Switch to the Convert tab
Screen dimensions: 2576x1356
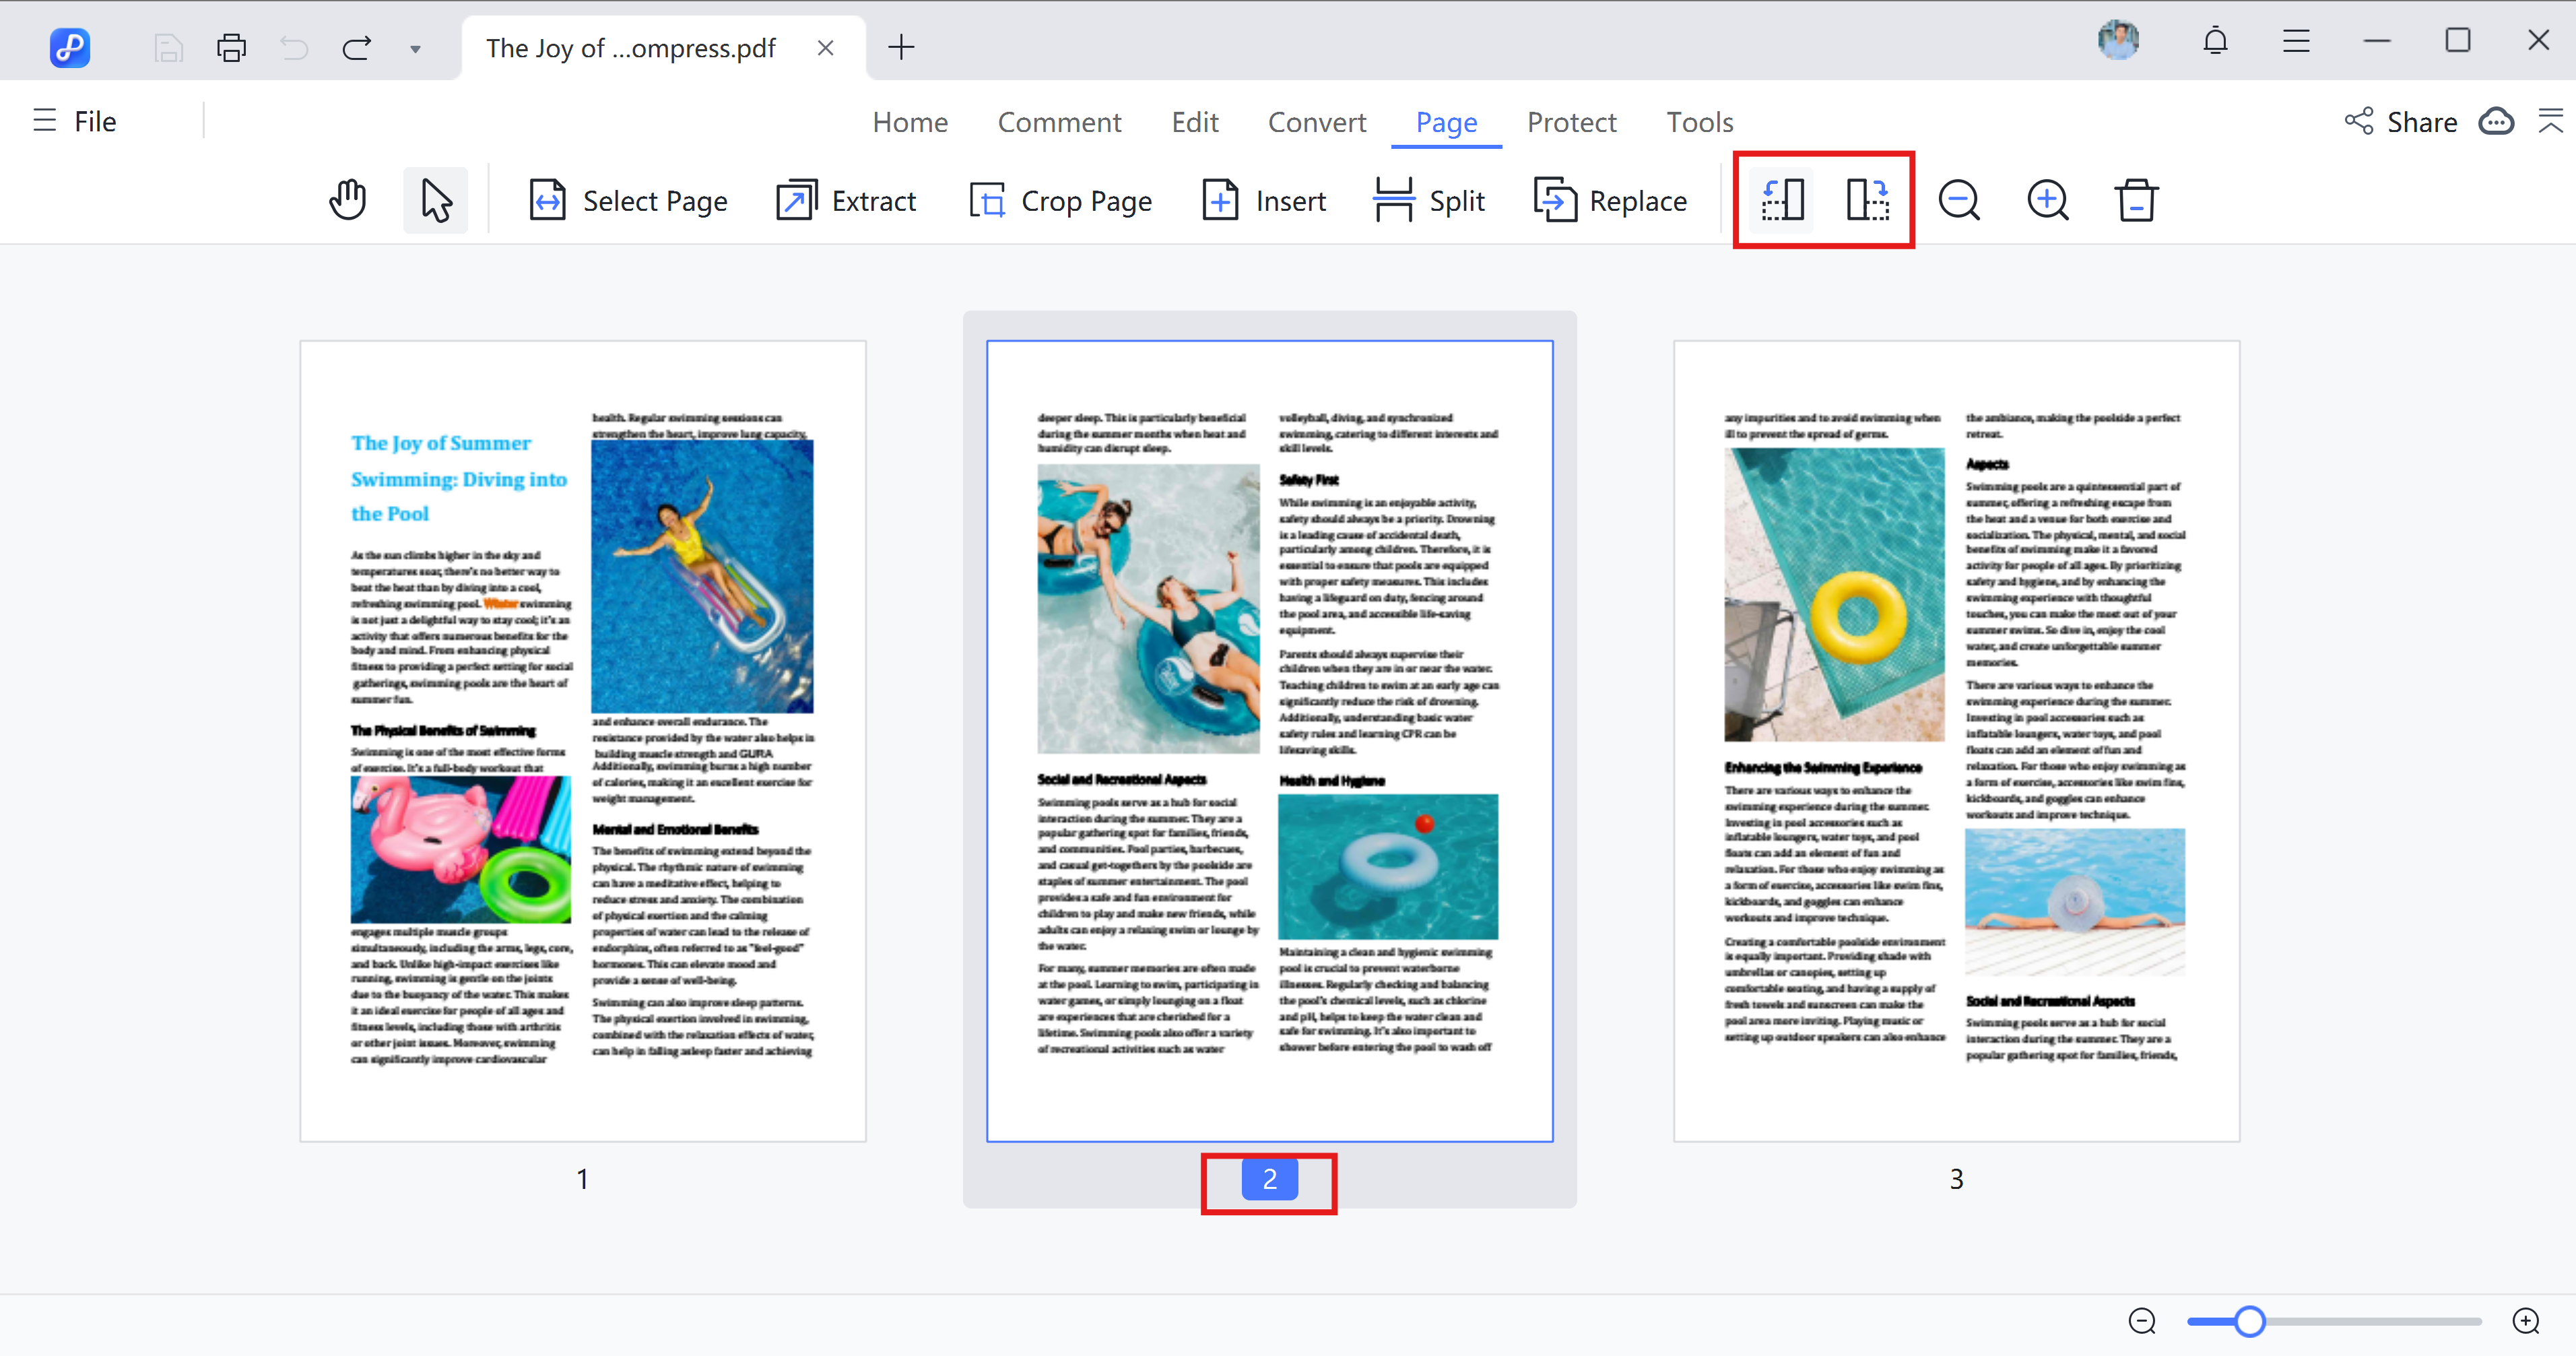(x=1317, y=121)
